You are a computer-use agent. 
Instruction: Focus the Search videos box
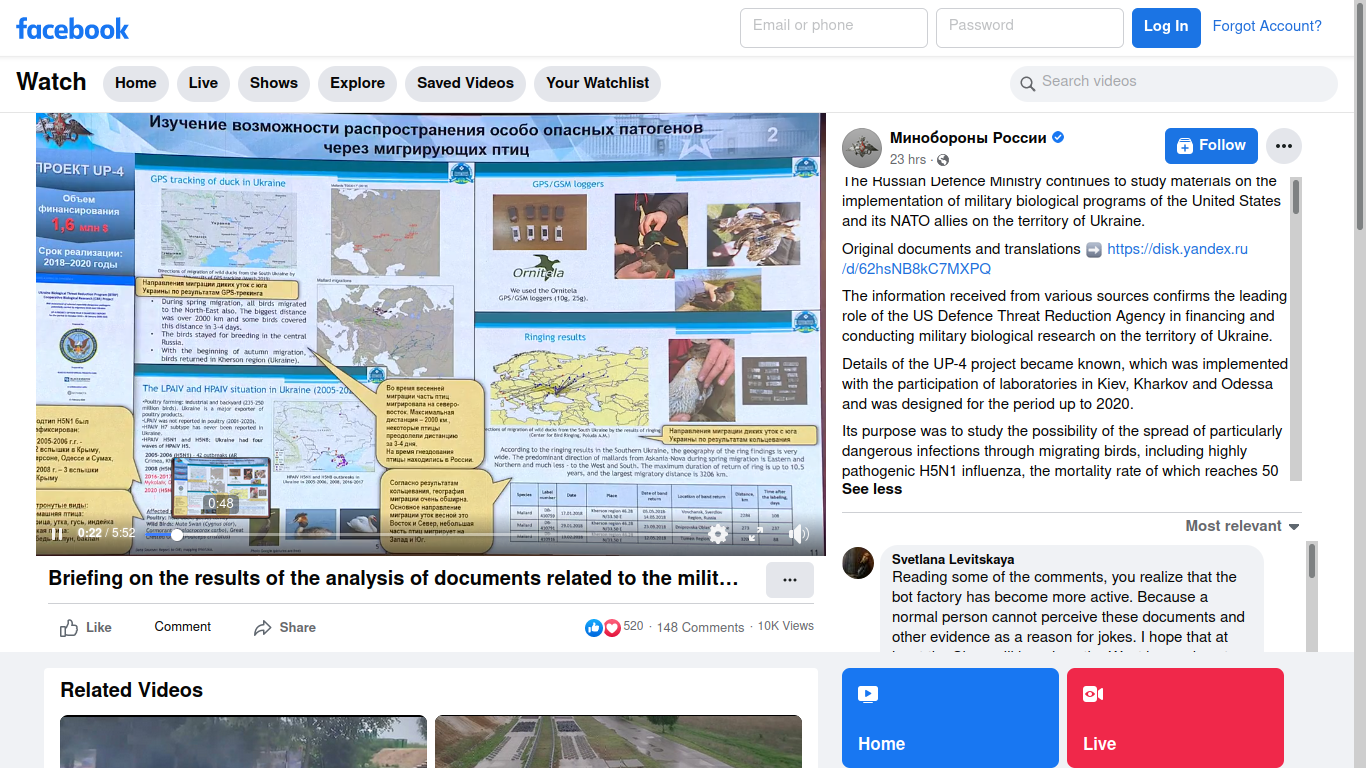[1174, 83]
